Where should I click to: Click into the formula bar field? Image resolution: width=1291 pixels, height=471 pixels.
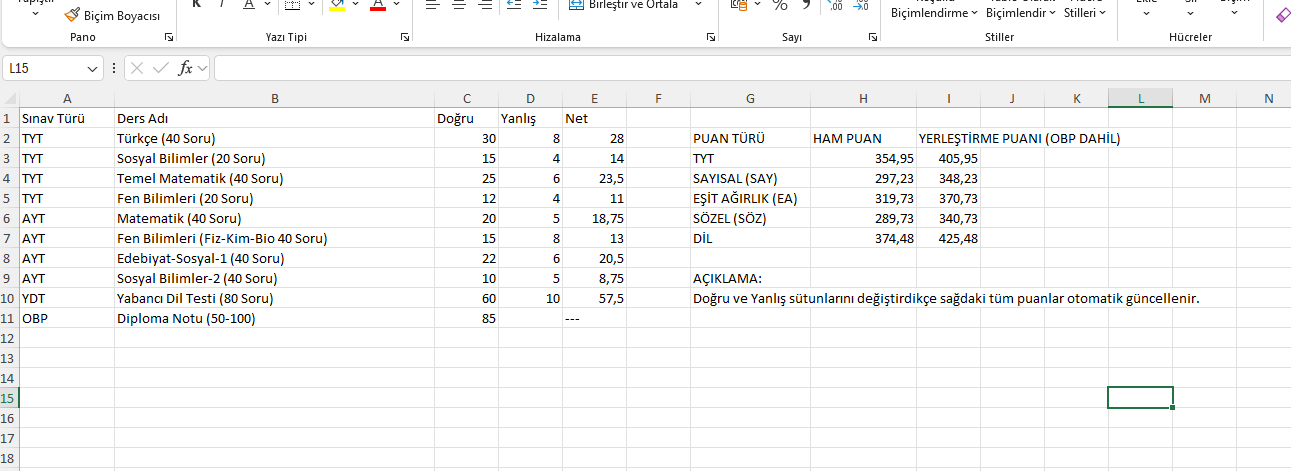(750, 68)
